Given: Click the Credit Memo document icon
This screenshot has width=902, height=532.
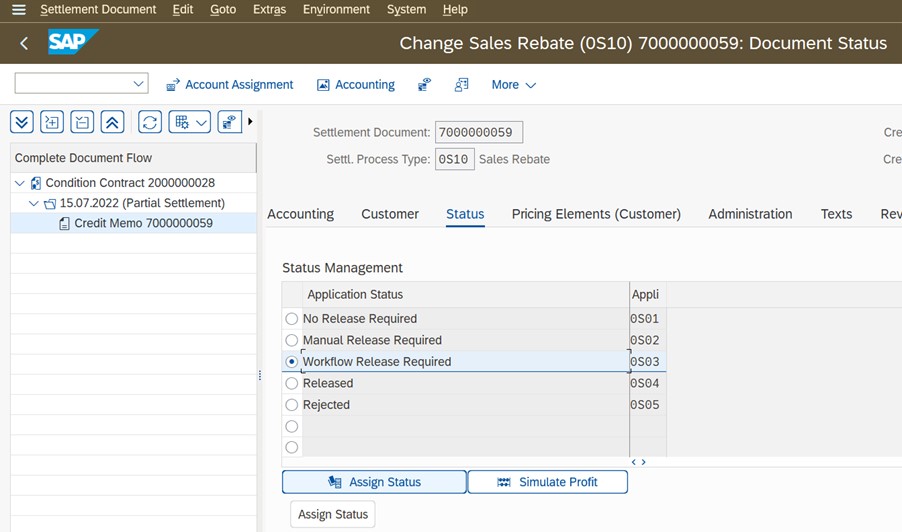Looking at the screenshot, I should [x=64, y=224].
